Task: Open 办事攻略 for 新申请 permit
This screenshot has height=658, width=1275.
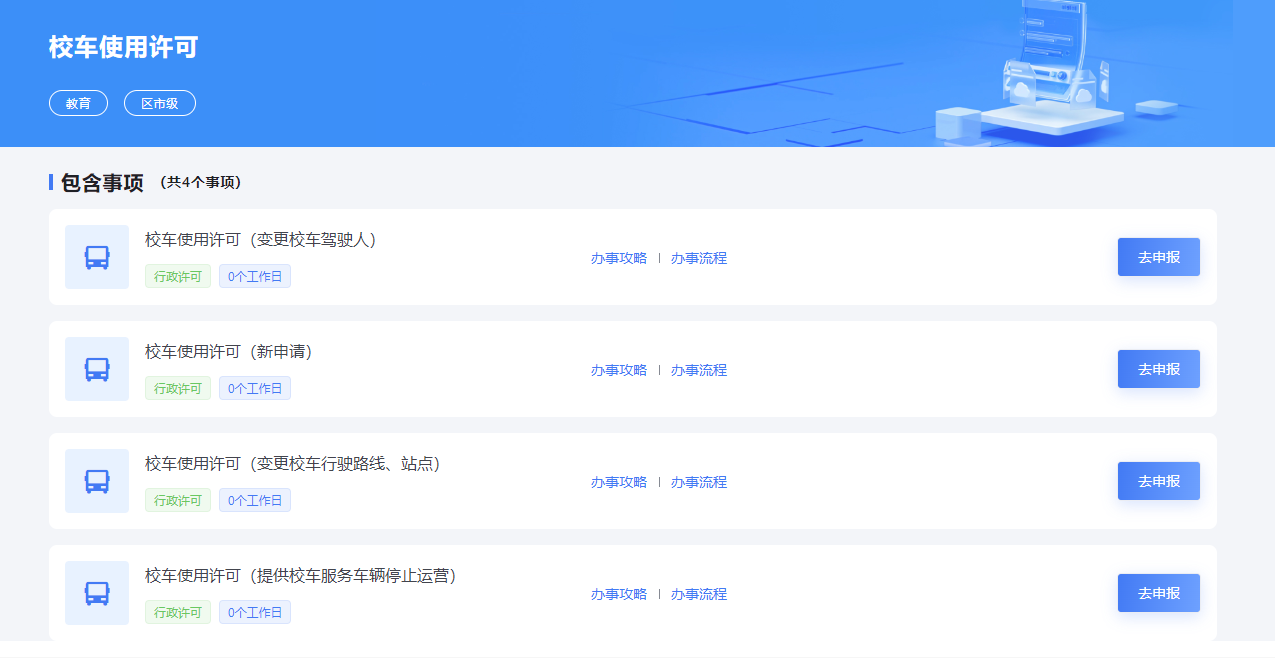Action: pyautogui.click(x=618, y=370)
